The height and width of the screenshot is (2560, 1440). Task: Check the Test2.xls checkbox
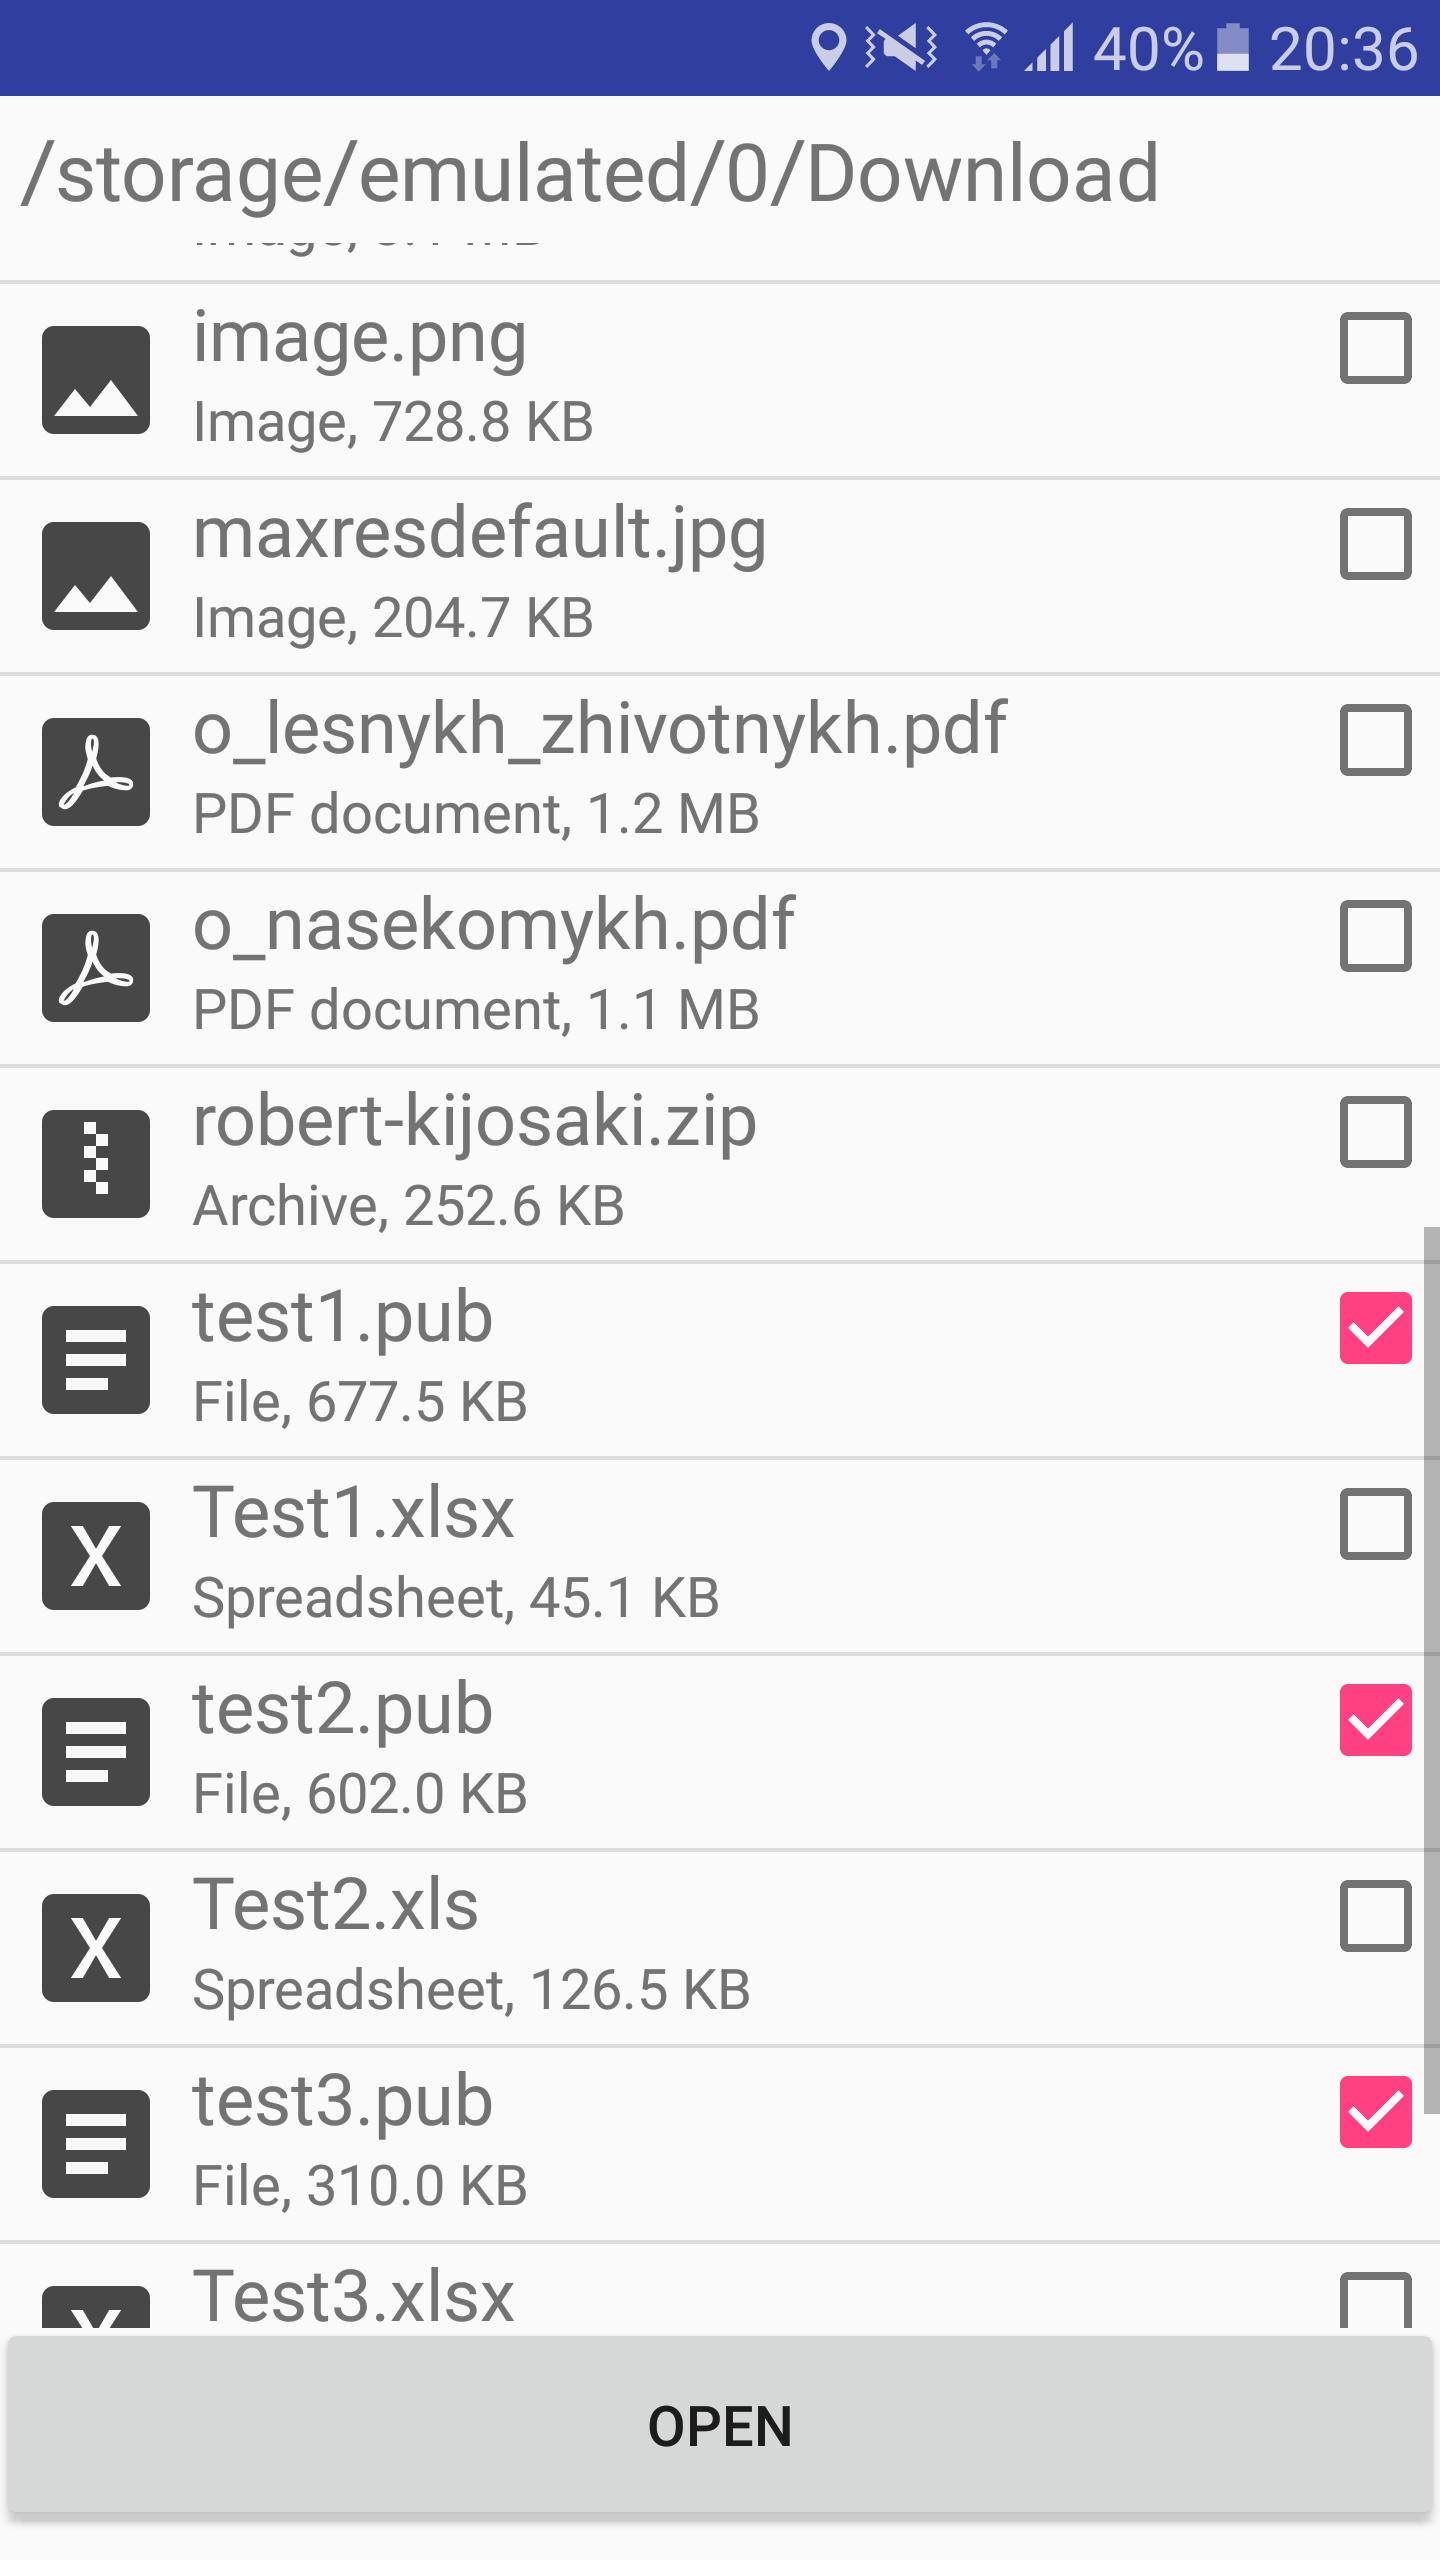[1376, 1916]
